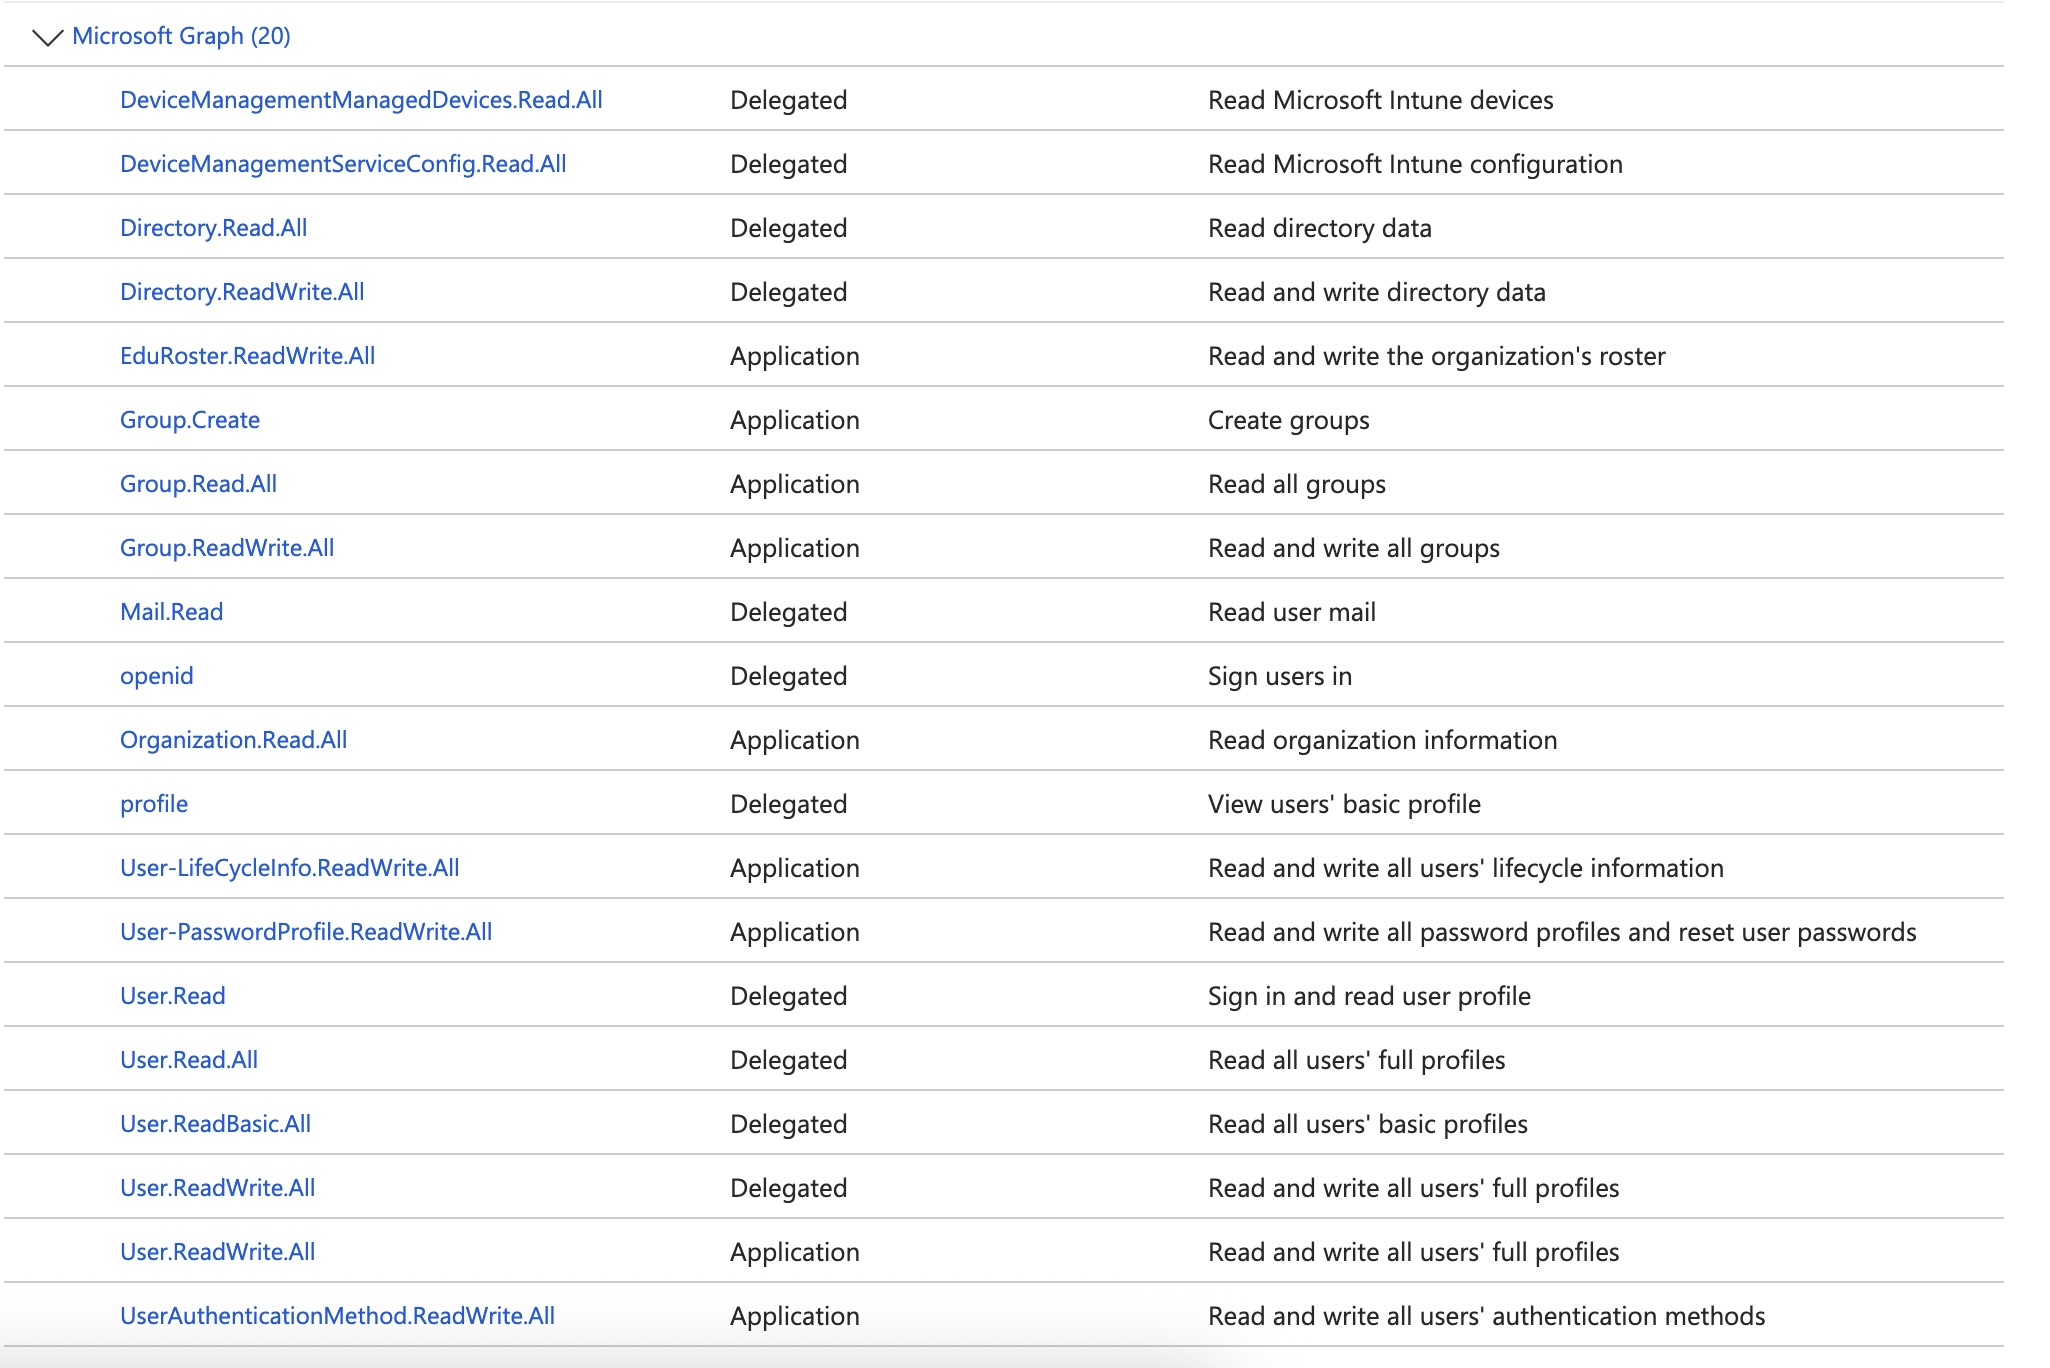Image resolution: width=2050 pixels, height=1368 pixels.
Task: Select 'Read and write all users' lifecycle information'
Action: pyautogui.click(x=1465, y=868)
